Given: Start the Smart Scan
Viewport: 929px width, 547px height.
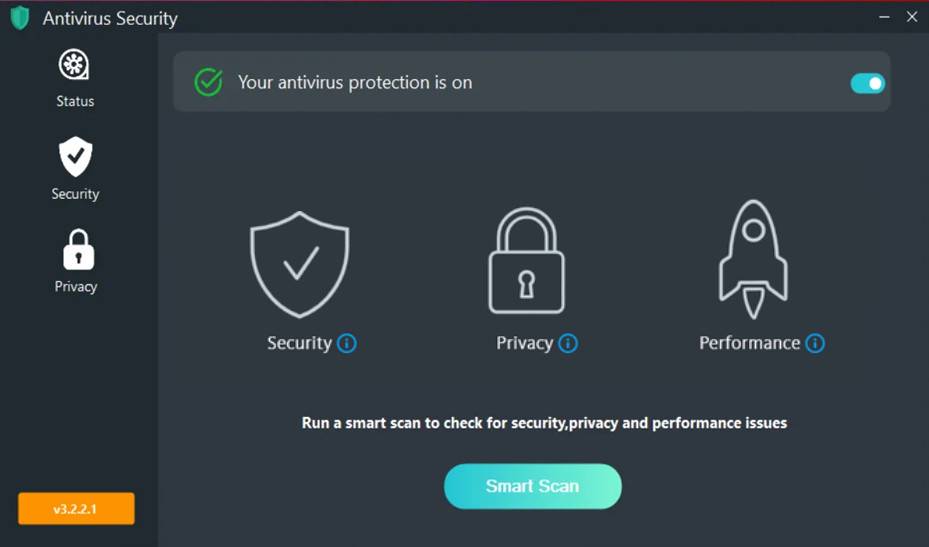Looking at the screenshot, I should click(532, 486).
